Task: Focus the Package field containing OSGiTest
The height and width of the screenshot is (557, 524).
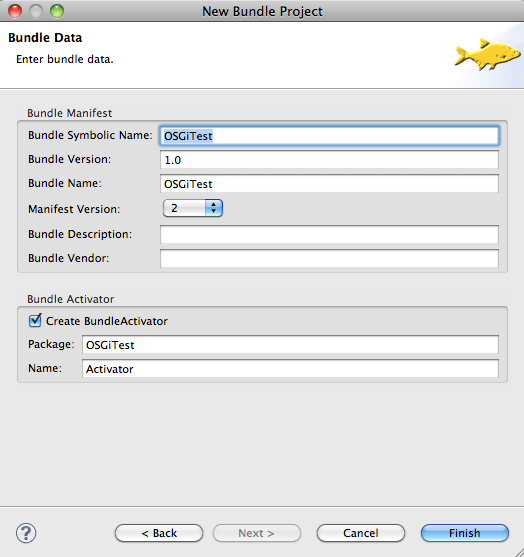Action: [x=290, y=345]
